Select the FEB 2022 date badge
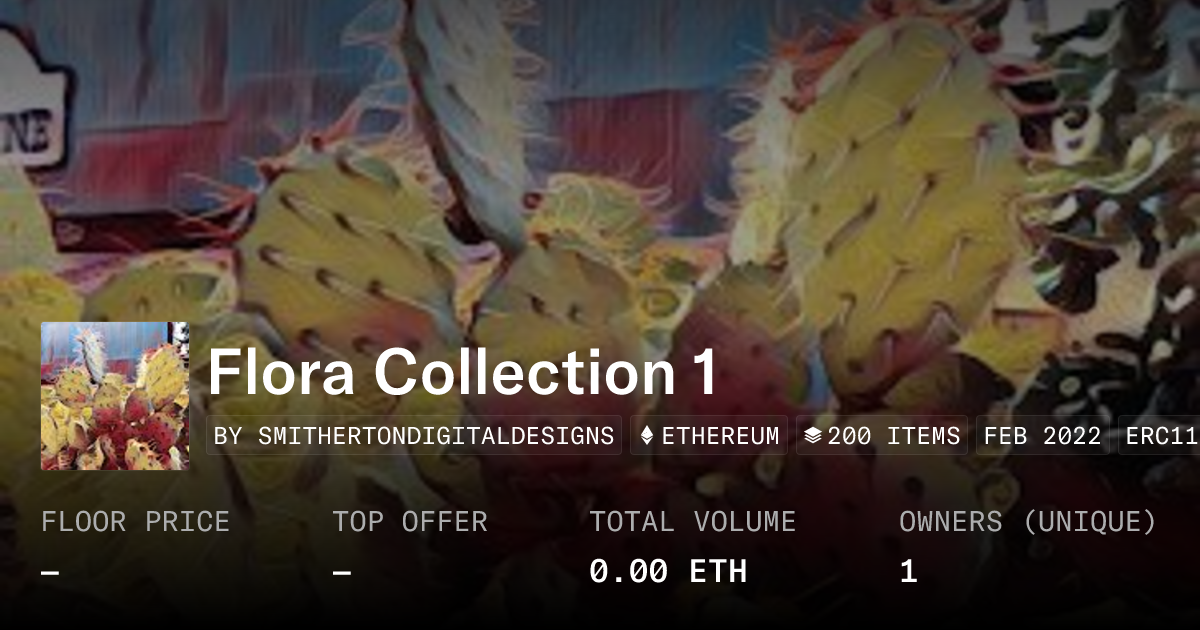Viewport: 1200px width, 630px height. coord(1043,436)
